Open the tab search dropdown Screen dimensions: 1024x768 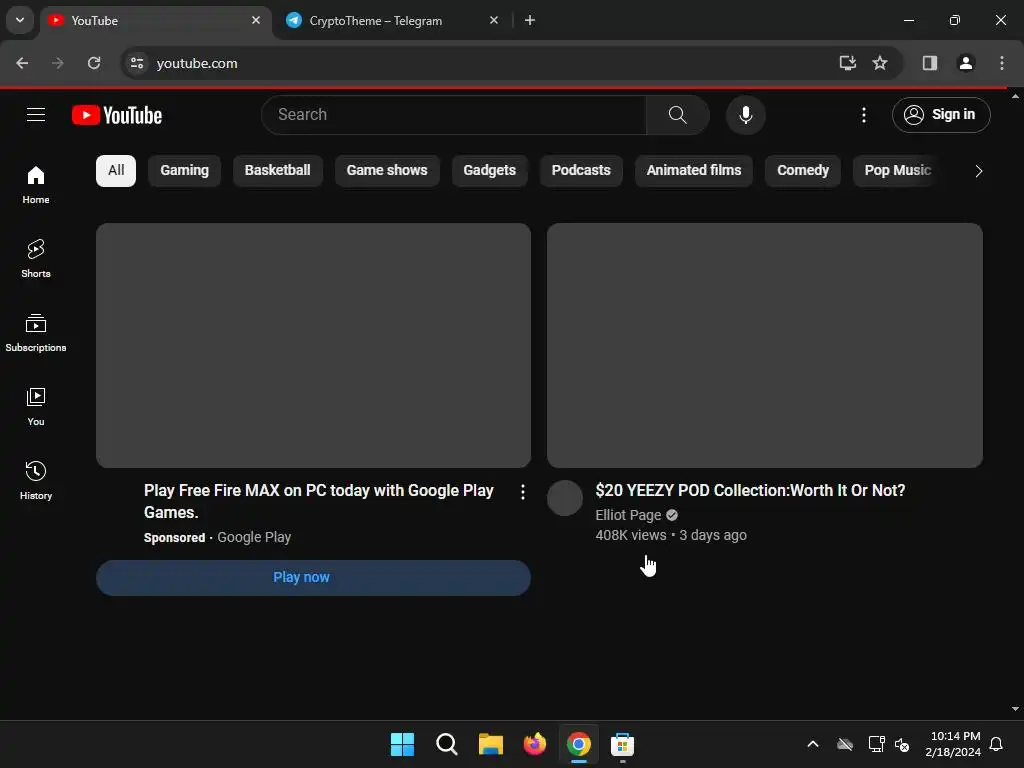point(20,20)
